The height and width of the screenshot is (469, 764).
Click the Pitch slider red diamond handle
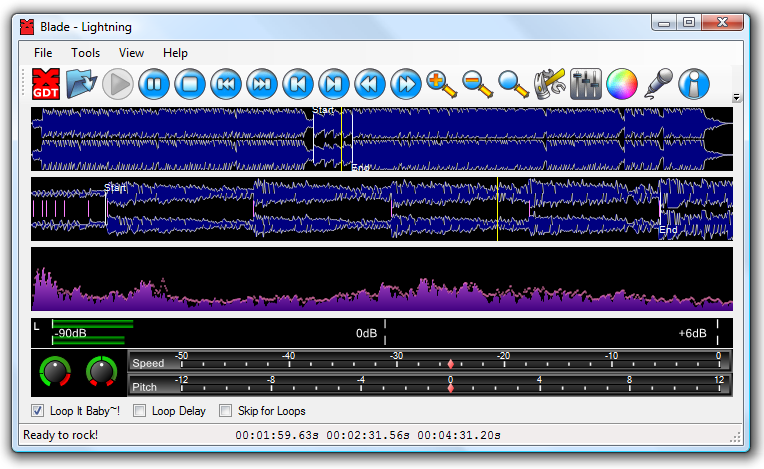[451, 388]
